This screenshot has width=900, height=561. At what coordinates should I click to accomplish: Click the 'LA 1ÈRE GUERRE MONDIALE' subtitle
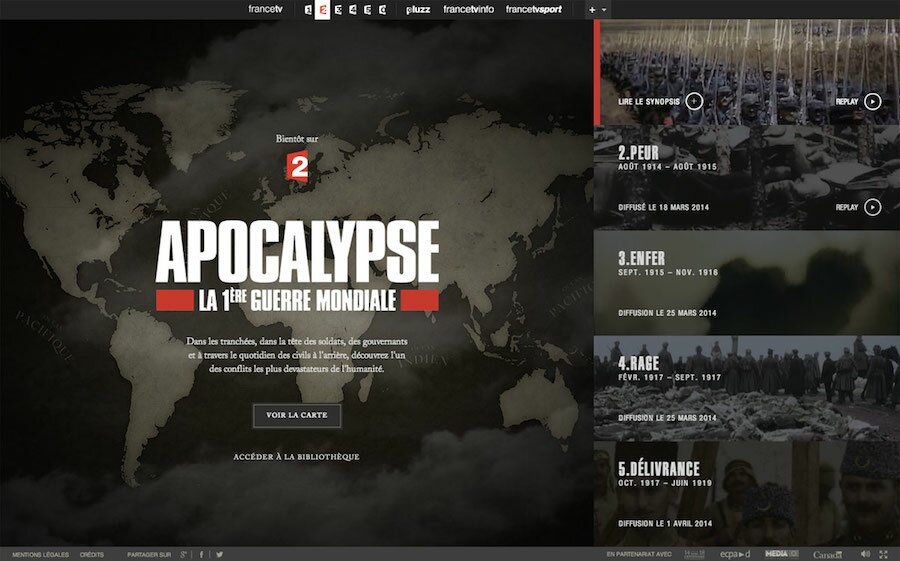pyautogui.click(x=297, y=300)
